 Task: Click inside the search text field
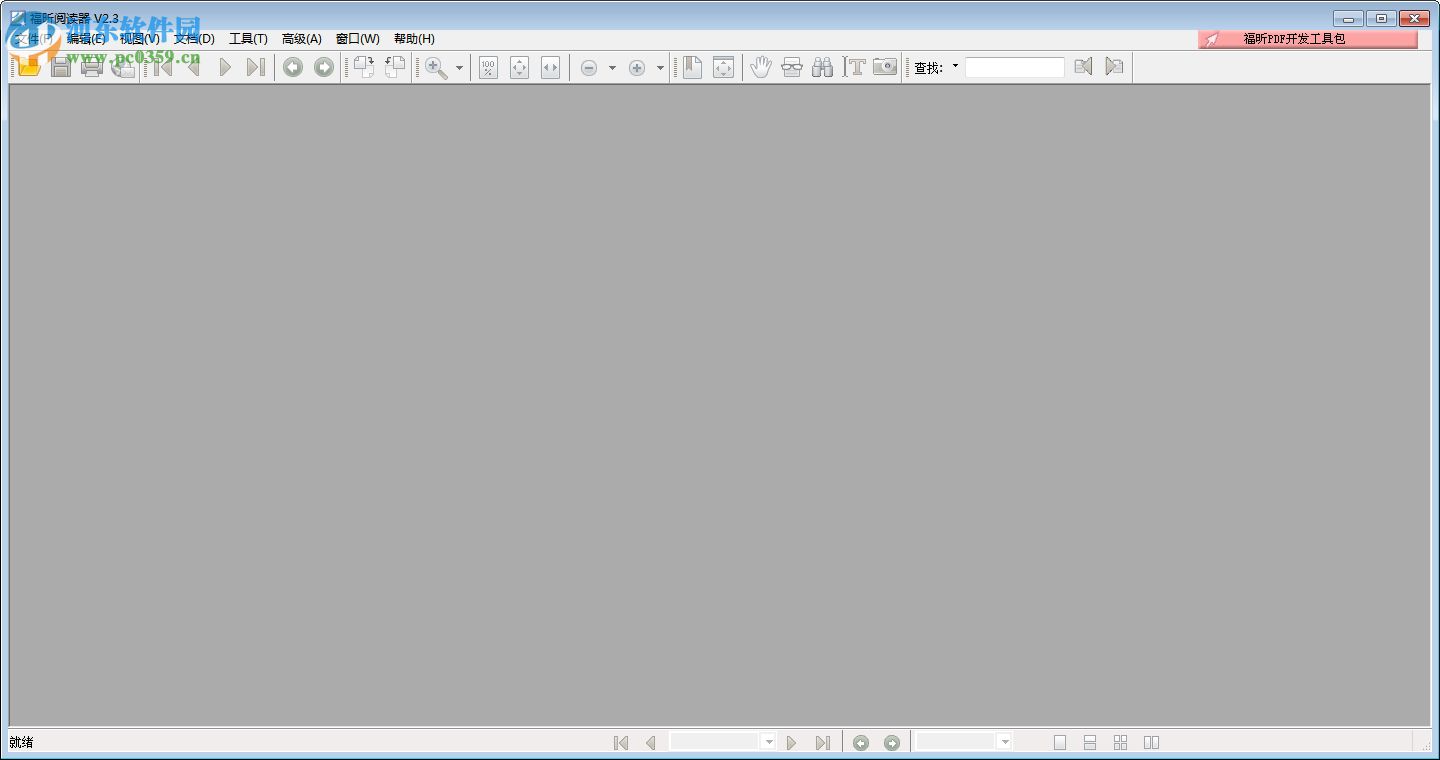pos(1015,66)
